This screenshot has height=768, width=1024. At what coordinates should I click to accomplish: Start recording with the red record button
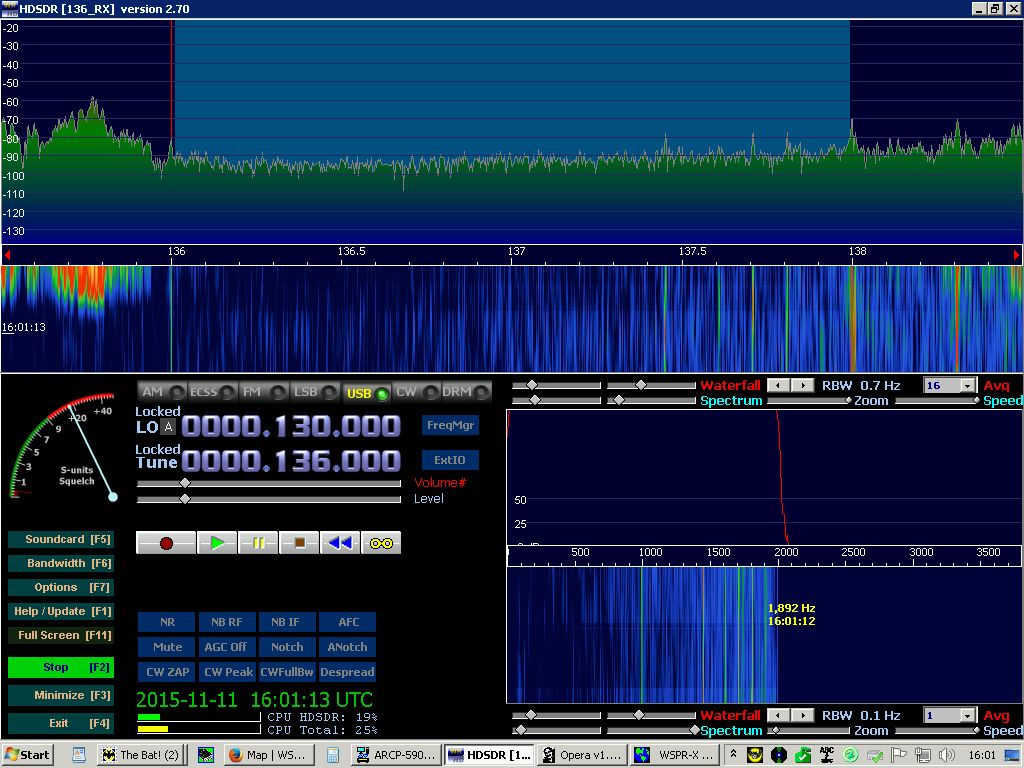(166, 543)
